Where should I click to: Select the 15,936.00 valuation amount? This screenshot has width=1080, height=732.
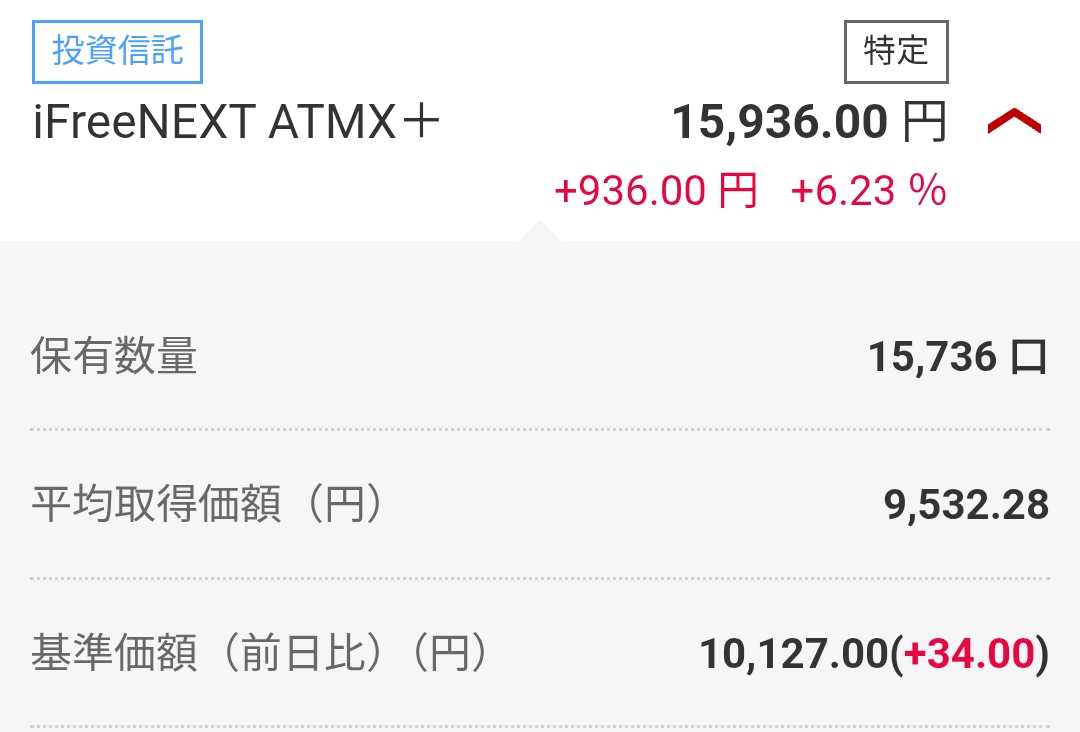(x=780, y=123)
